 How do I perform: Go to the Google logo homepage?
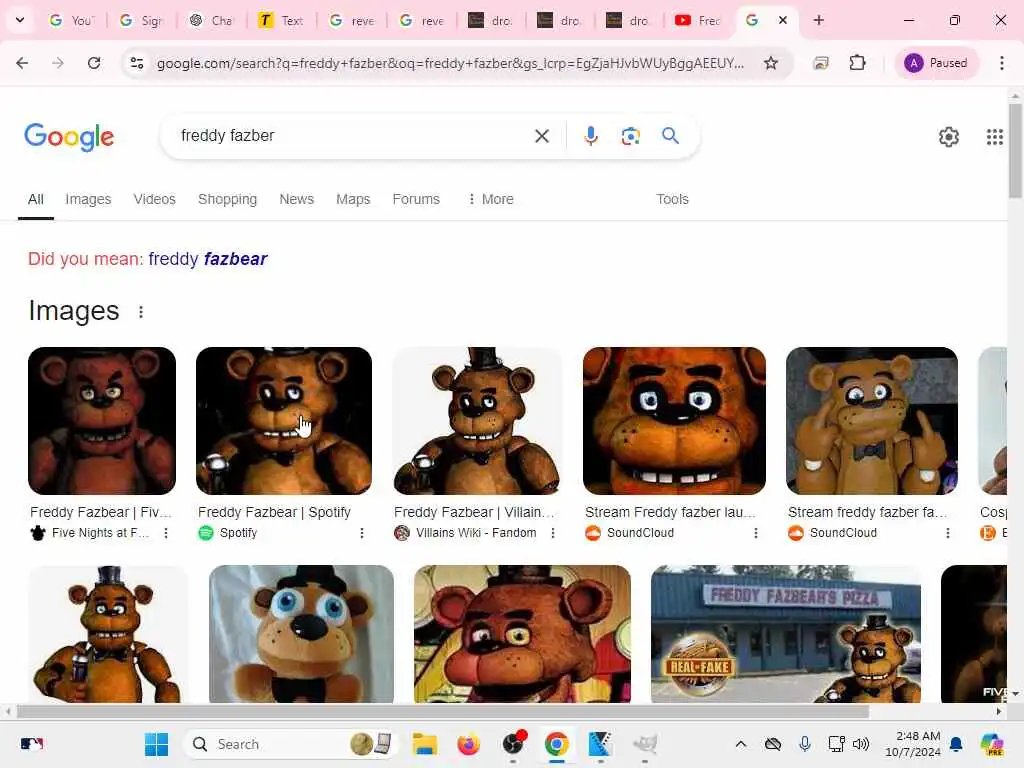coord(69,136)
